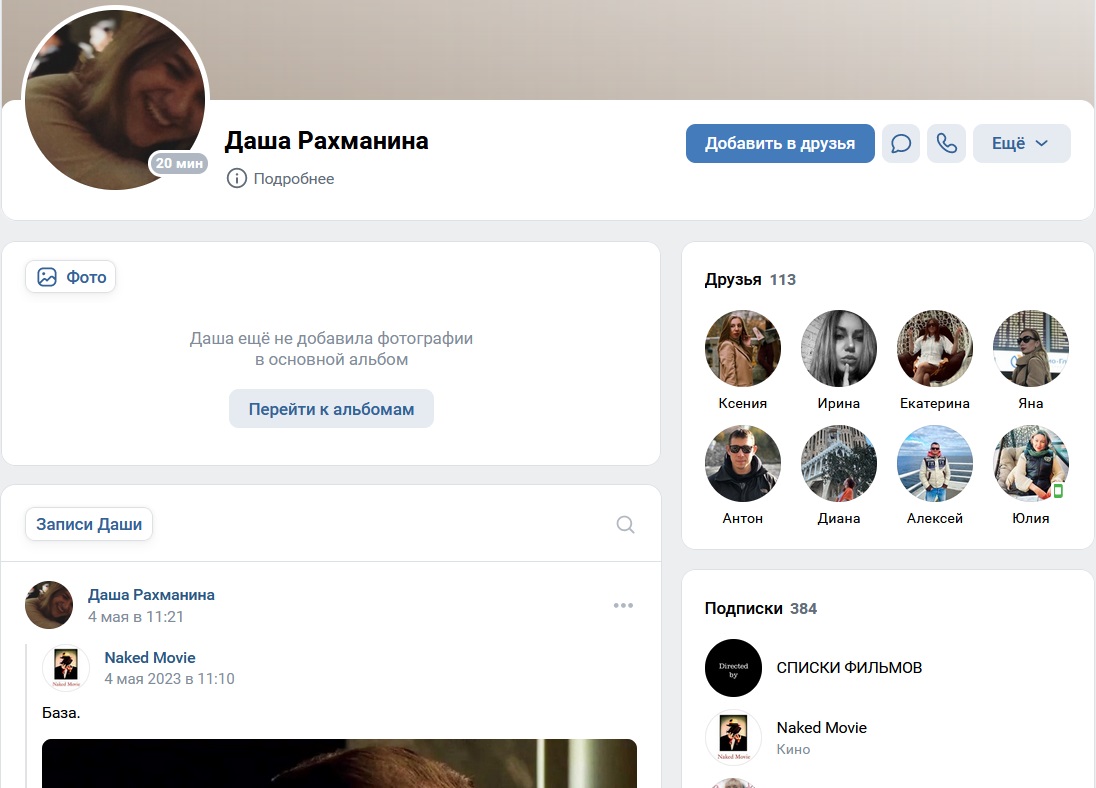Viewport: 1096px width, 788px height.
Task: Open Подписки 384 subscriptions heading
Action: pos(760,608)
